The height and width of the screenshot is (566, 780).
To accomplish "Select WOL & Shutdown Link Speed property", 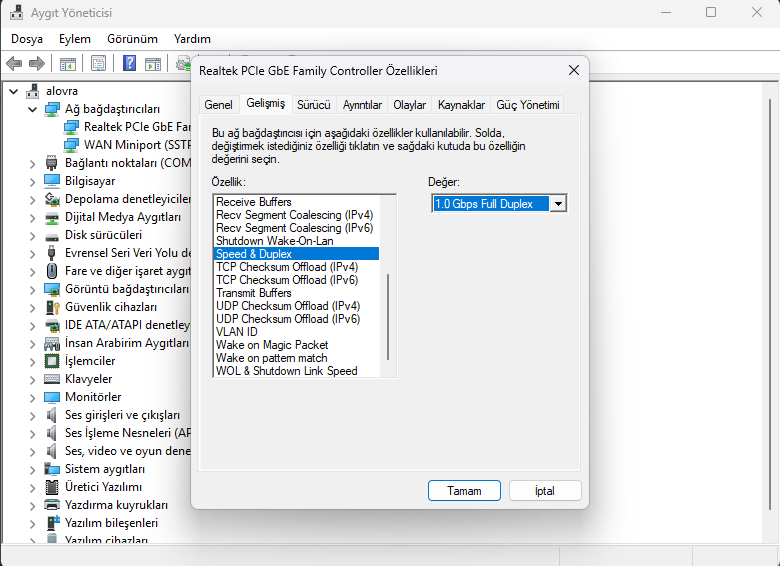I will 296,371.
